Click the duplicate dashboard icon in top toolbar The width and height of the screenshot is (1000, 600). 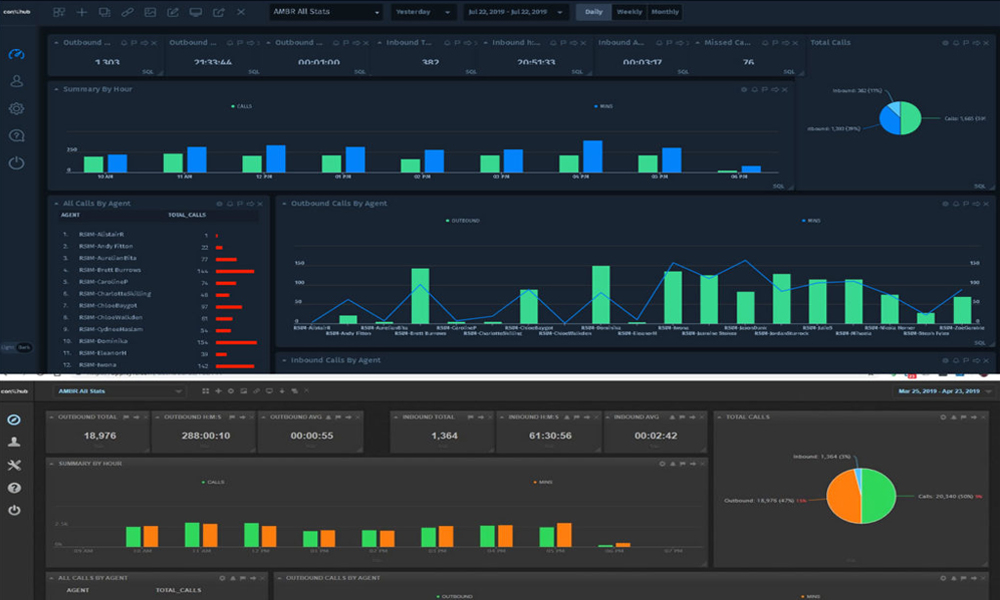(105, 12)
